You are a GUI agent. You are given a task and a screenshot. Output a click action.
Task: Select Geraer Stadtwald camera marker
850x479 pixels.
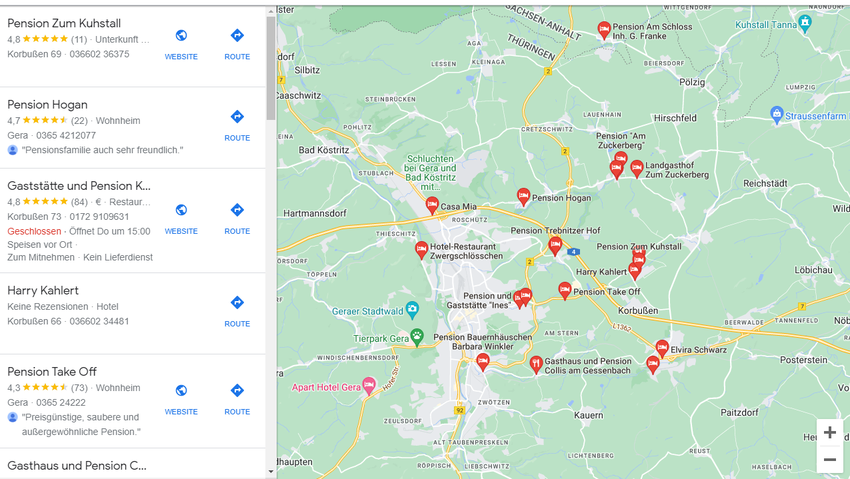coord(412,310)
